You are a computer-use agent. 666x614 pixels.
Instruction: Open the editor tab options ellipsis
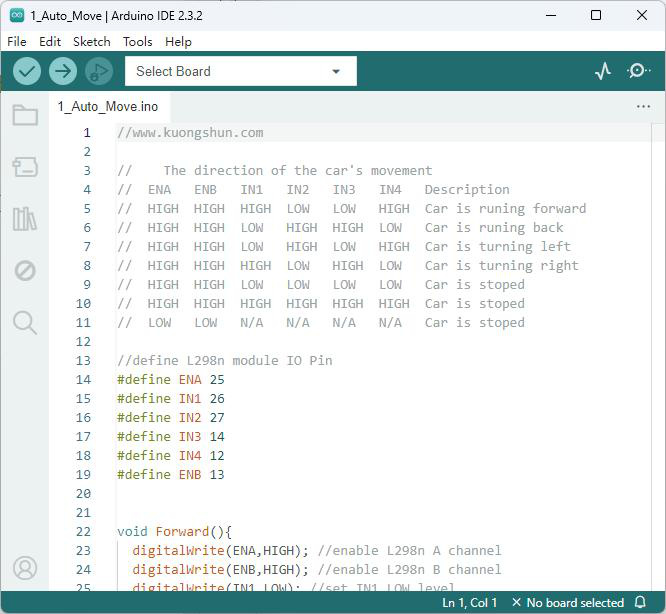pyautogui.click(x=643, y=106)
